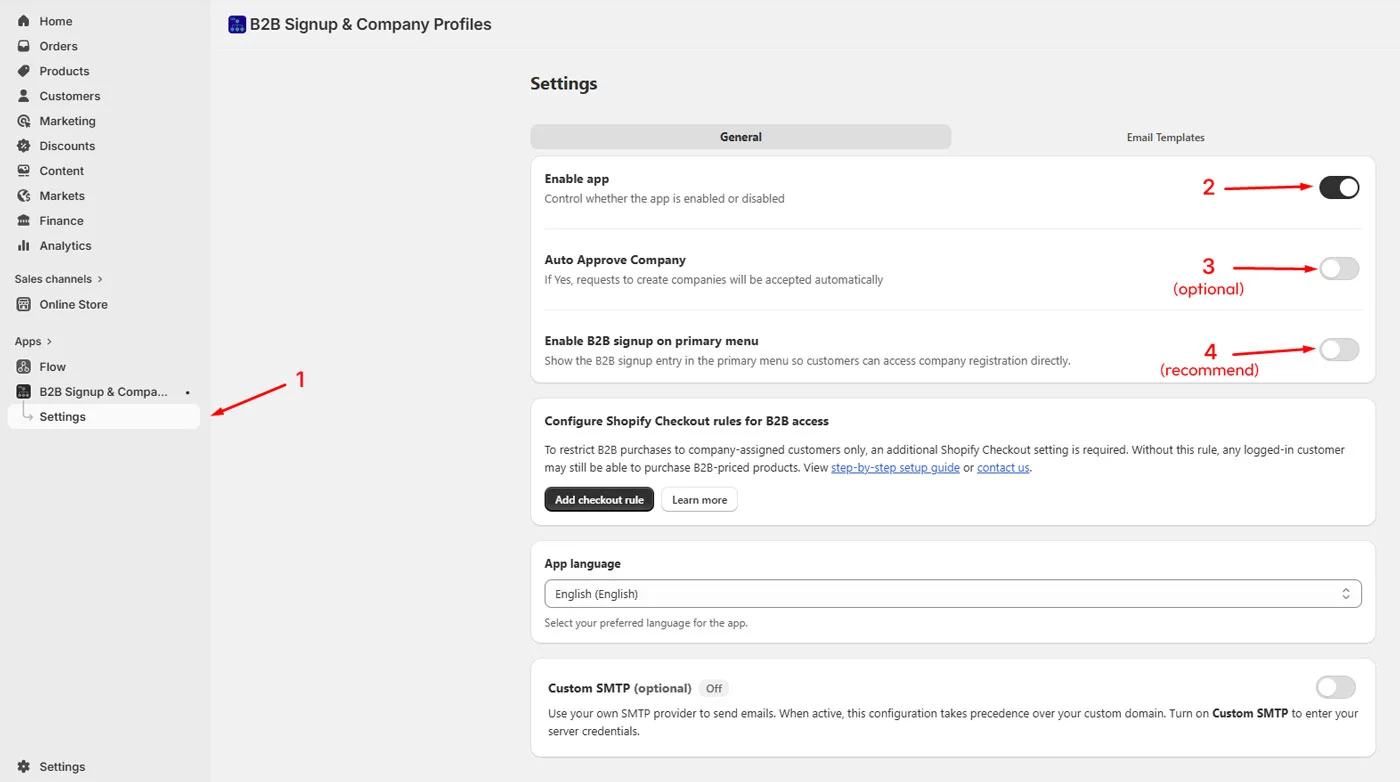Enable Auto Approve Company
Viewport: 1400px width, 782px height.
point(1338,267)
